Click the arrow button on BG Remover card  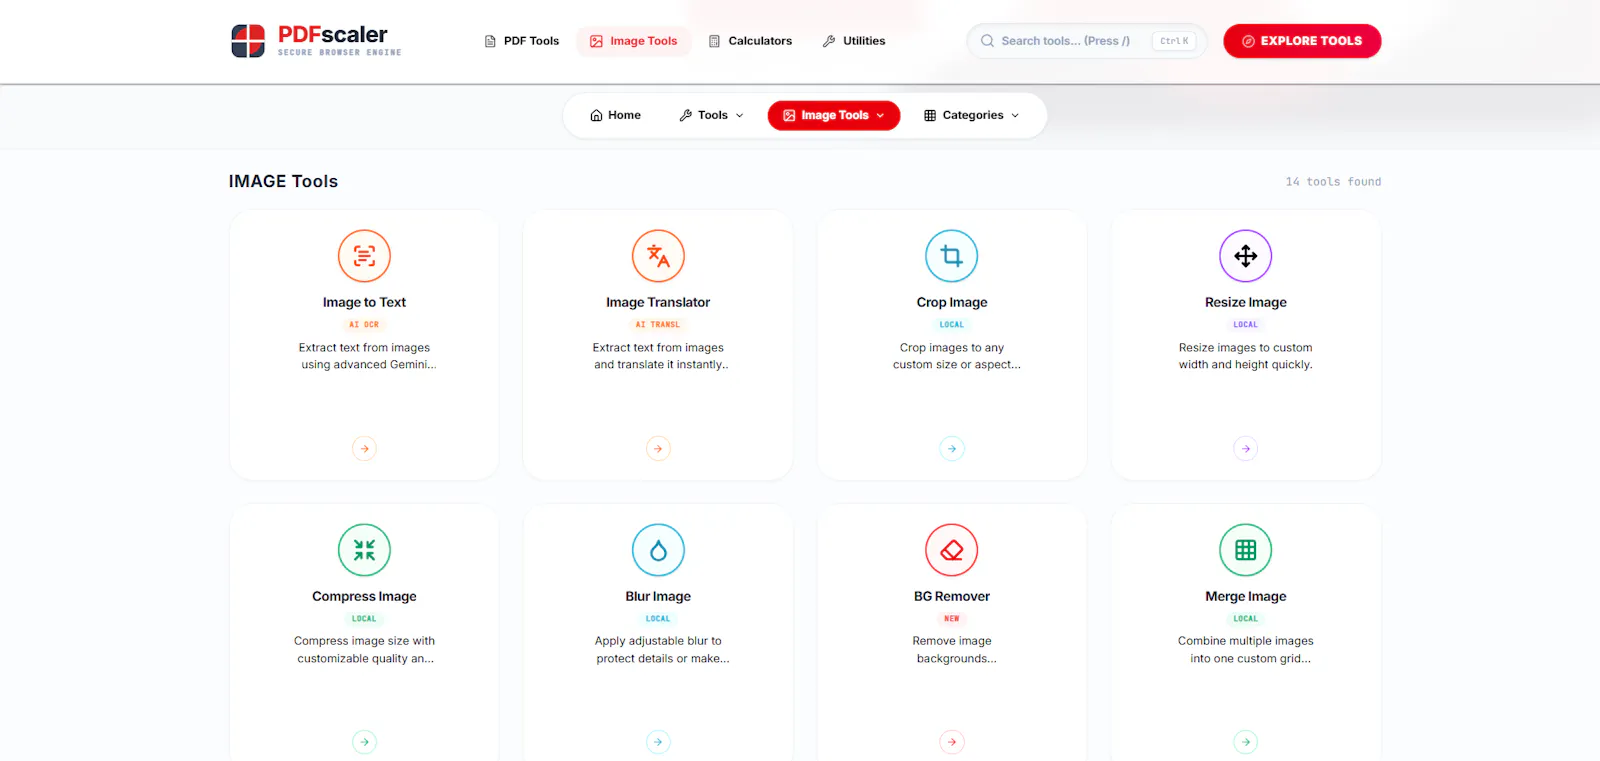click(952, 742)
